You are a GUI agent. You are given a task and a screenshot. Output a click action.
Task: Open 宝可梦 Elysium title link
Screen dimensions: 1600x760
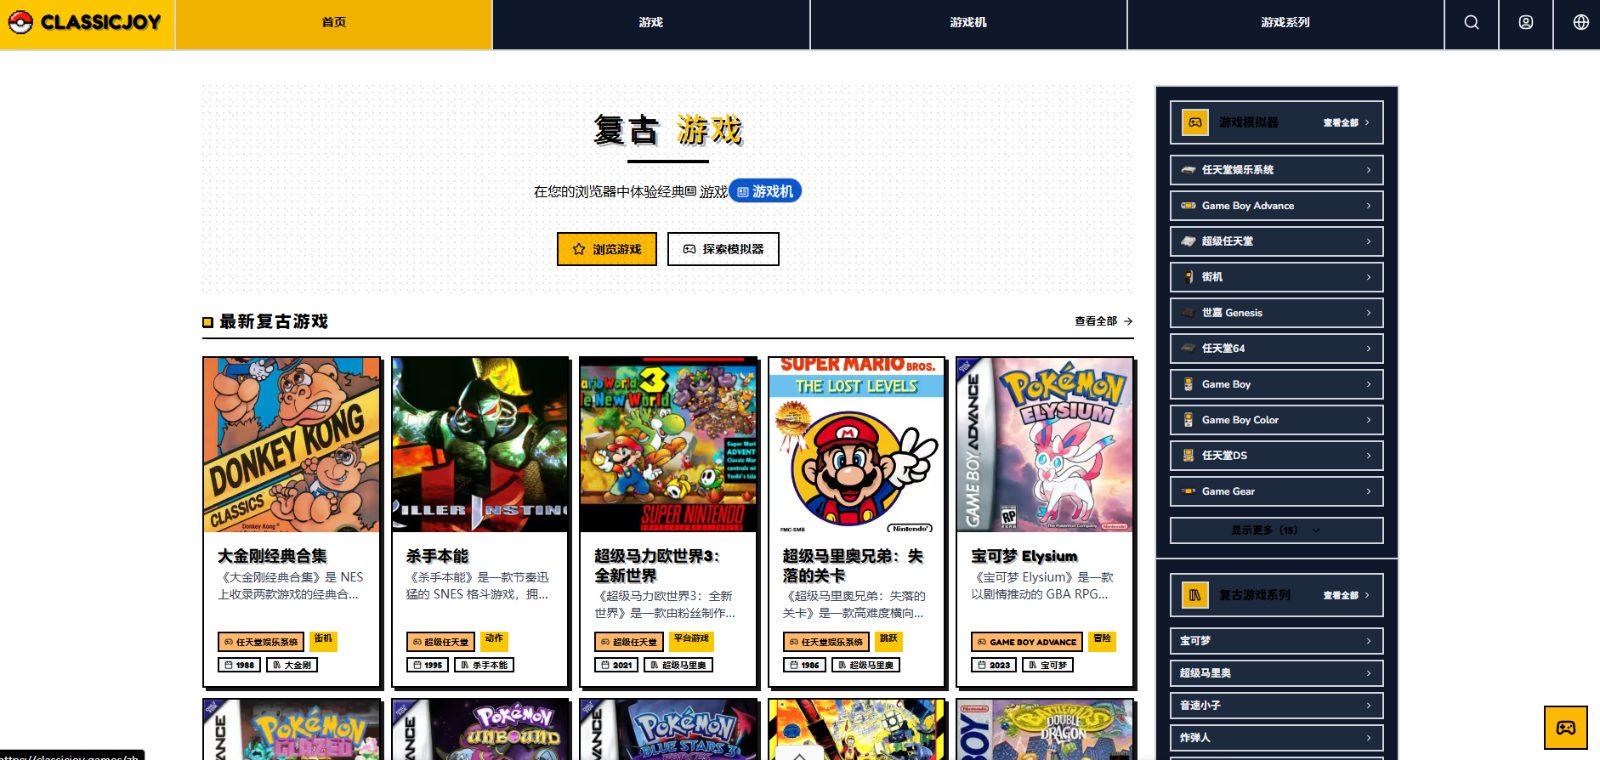[1024, 556]
